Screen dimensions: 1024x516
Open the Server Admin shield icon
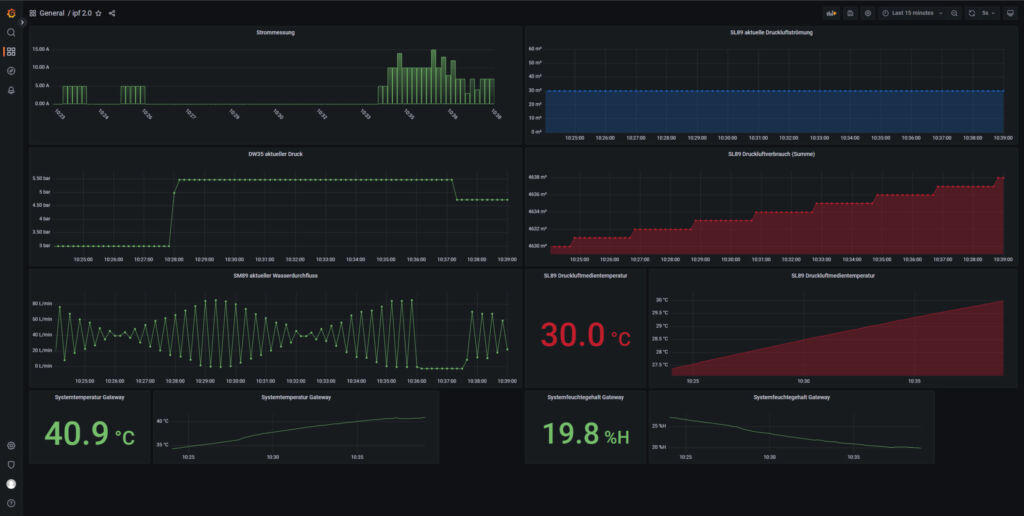(11, 464)
